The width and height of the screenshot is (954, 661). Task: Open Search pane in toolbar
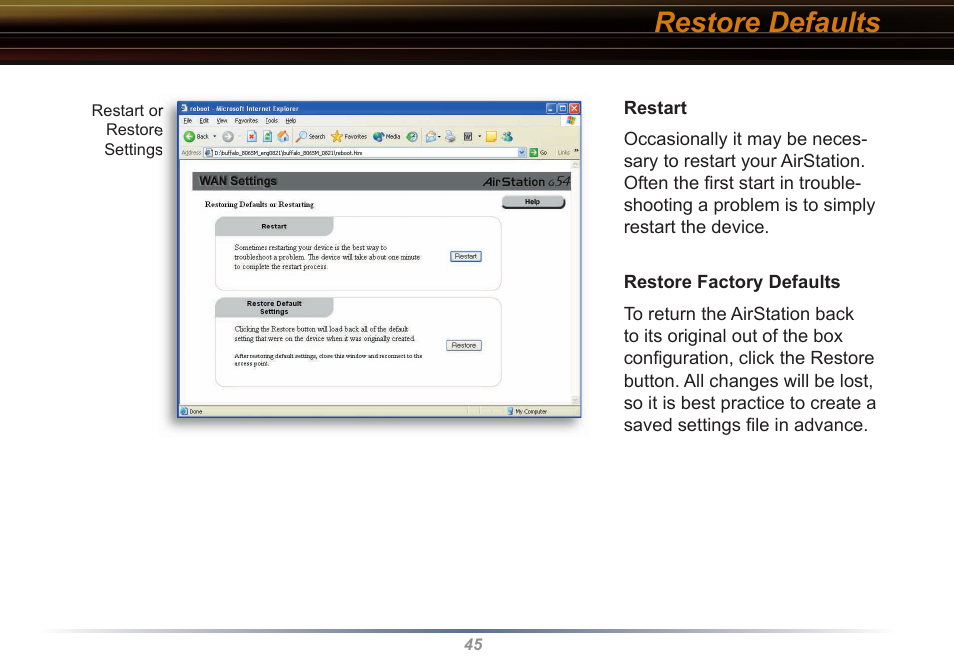click(x=311, y=136)
